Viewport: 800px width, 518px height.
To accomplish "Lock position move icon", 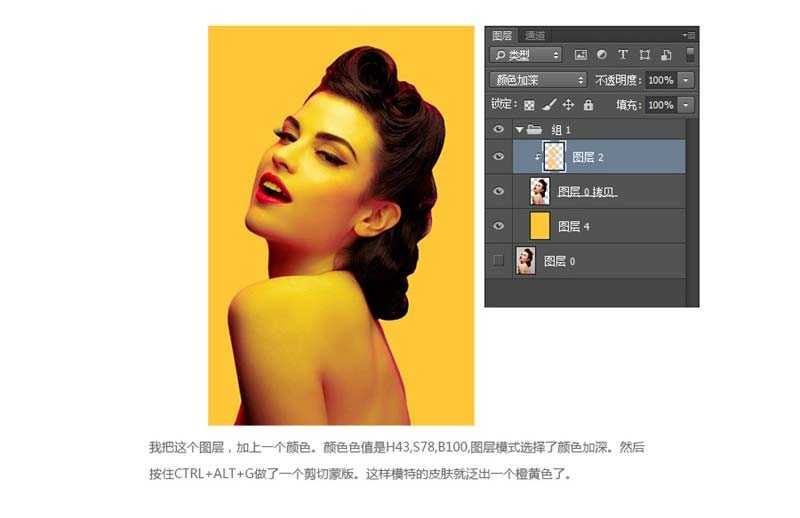I will 568,105.
